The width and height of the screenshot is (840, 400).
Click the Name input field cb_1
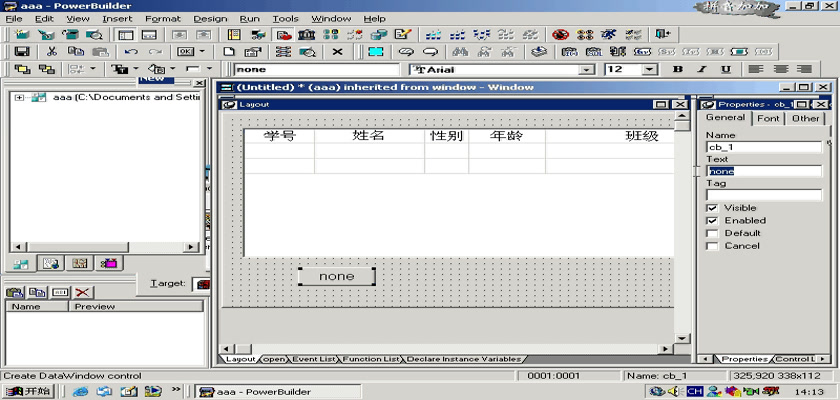click(764, 147)
